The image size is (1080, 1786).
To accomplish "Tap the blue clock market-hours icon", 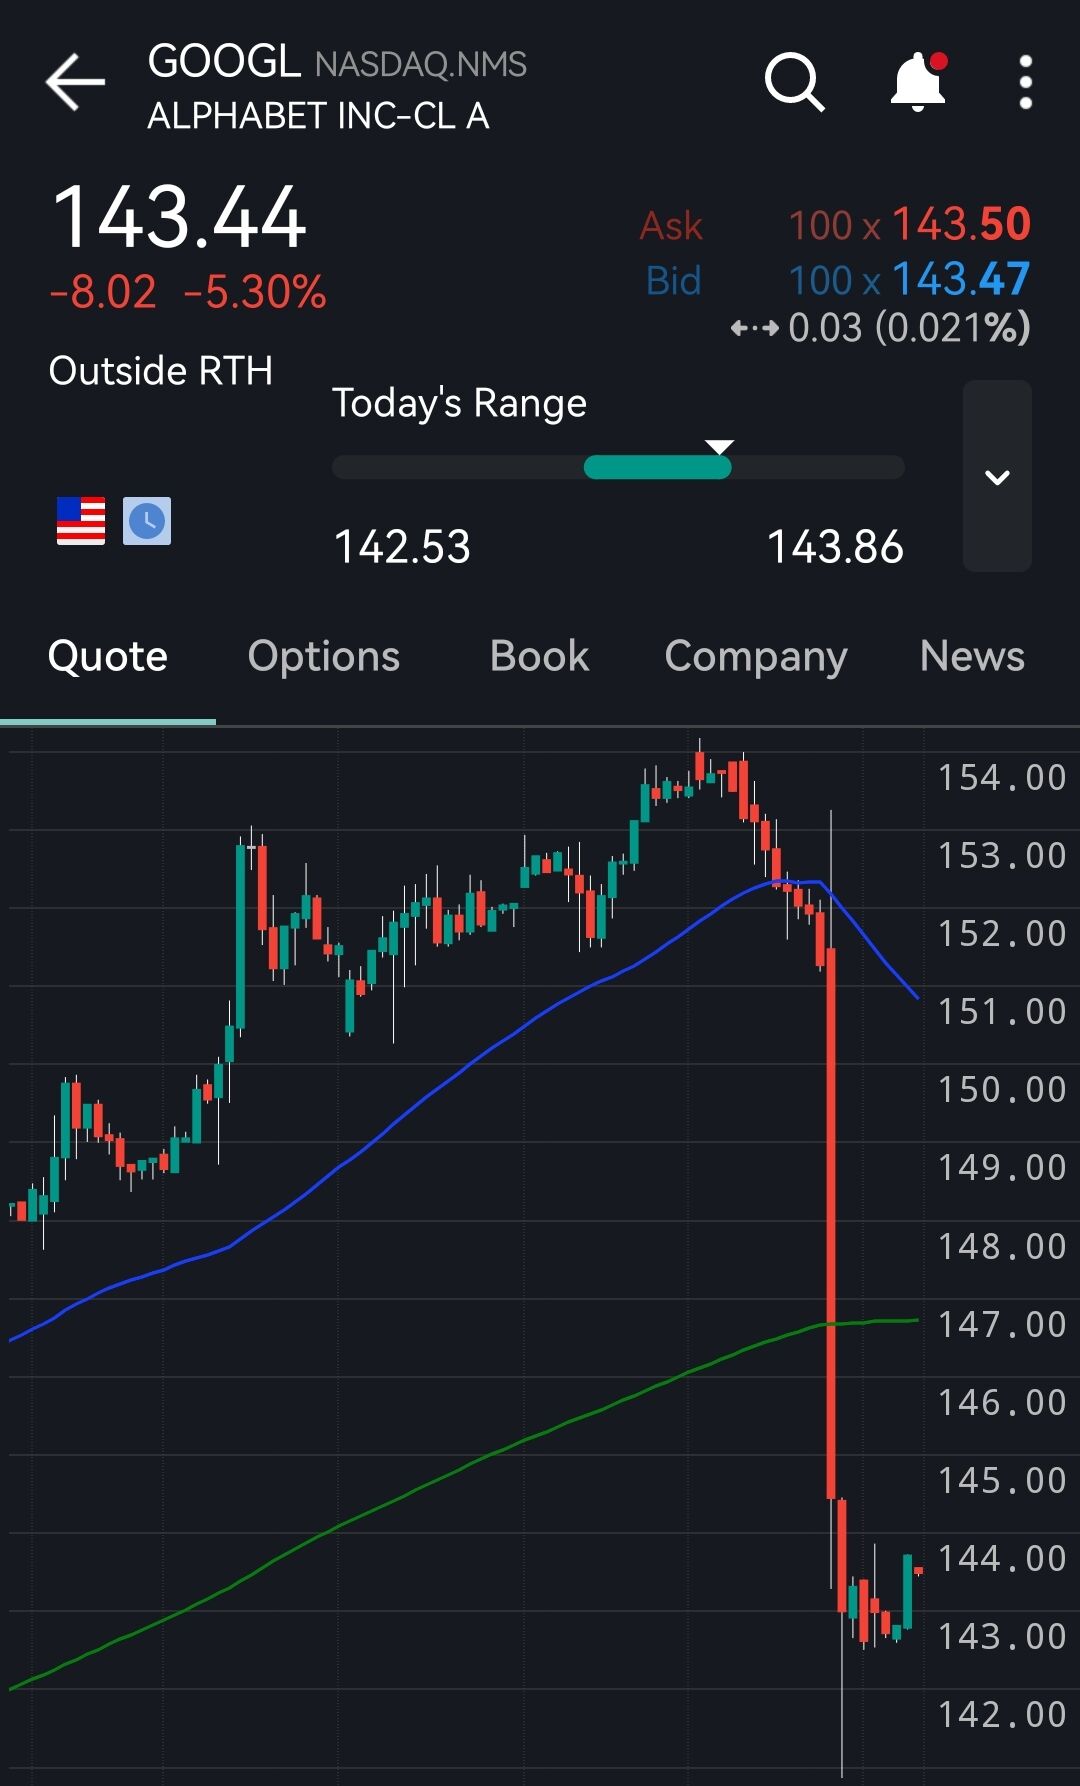I will [x=147, y=521].
